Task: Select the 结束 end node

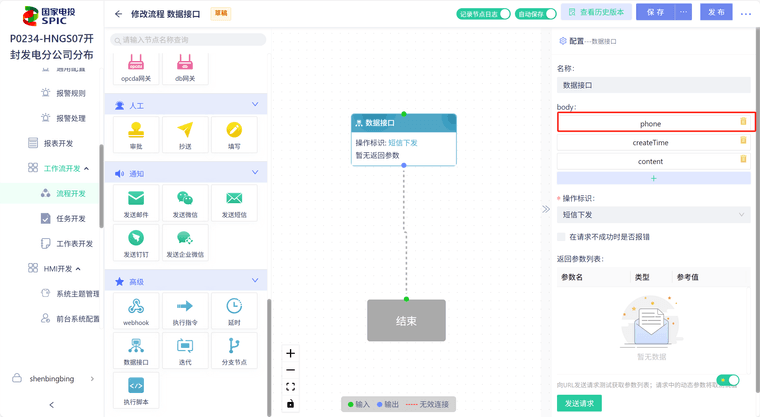Action: [x=406, y=320]
